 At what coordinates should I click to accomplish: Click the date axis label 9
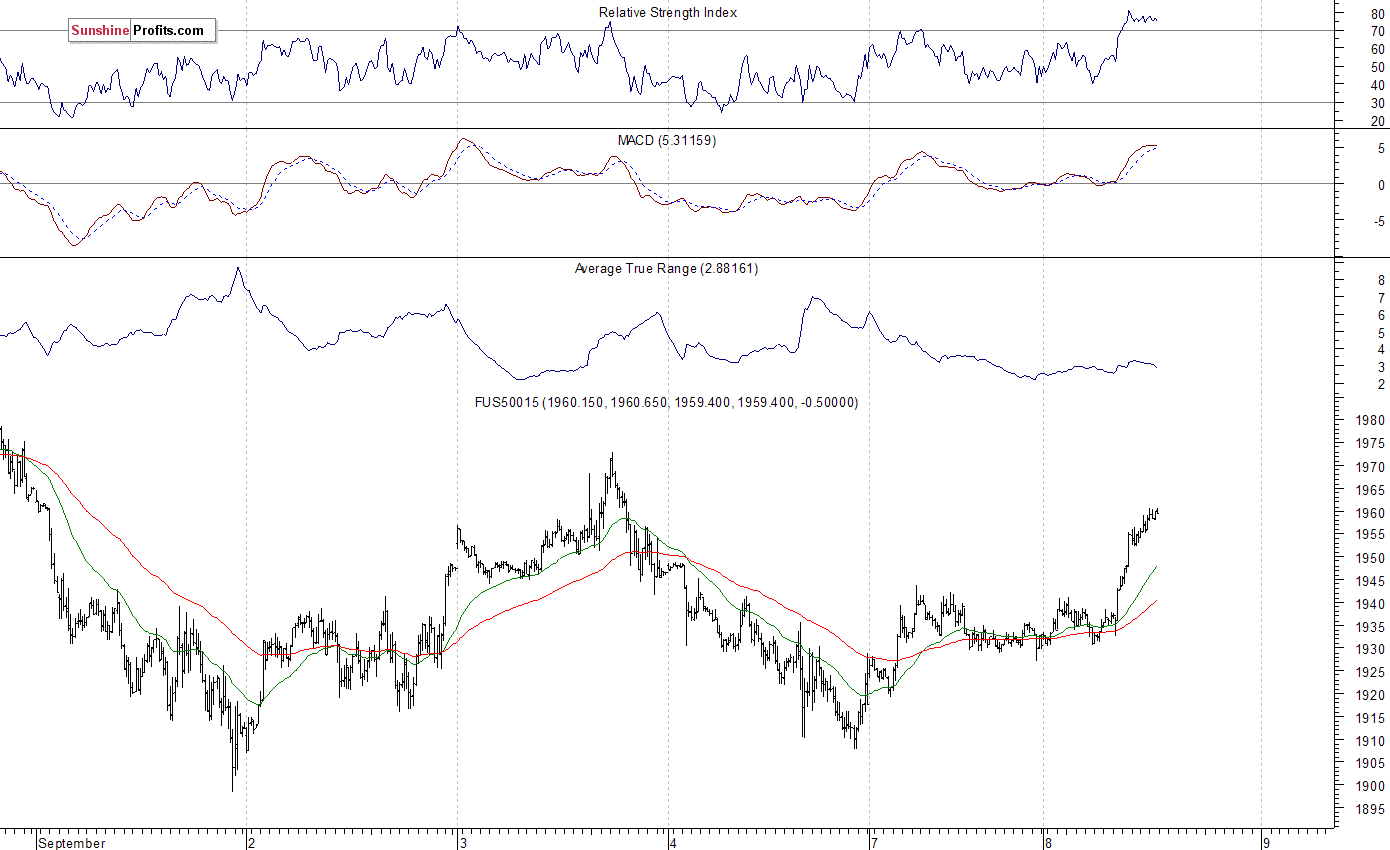[x=1265, y=843]
